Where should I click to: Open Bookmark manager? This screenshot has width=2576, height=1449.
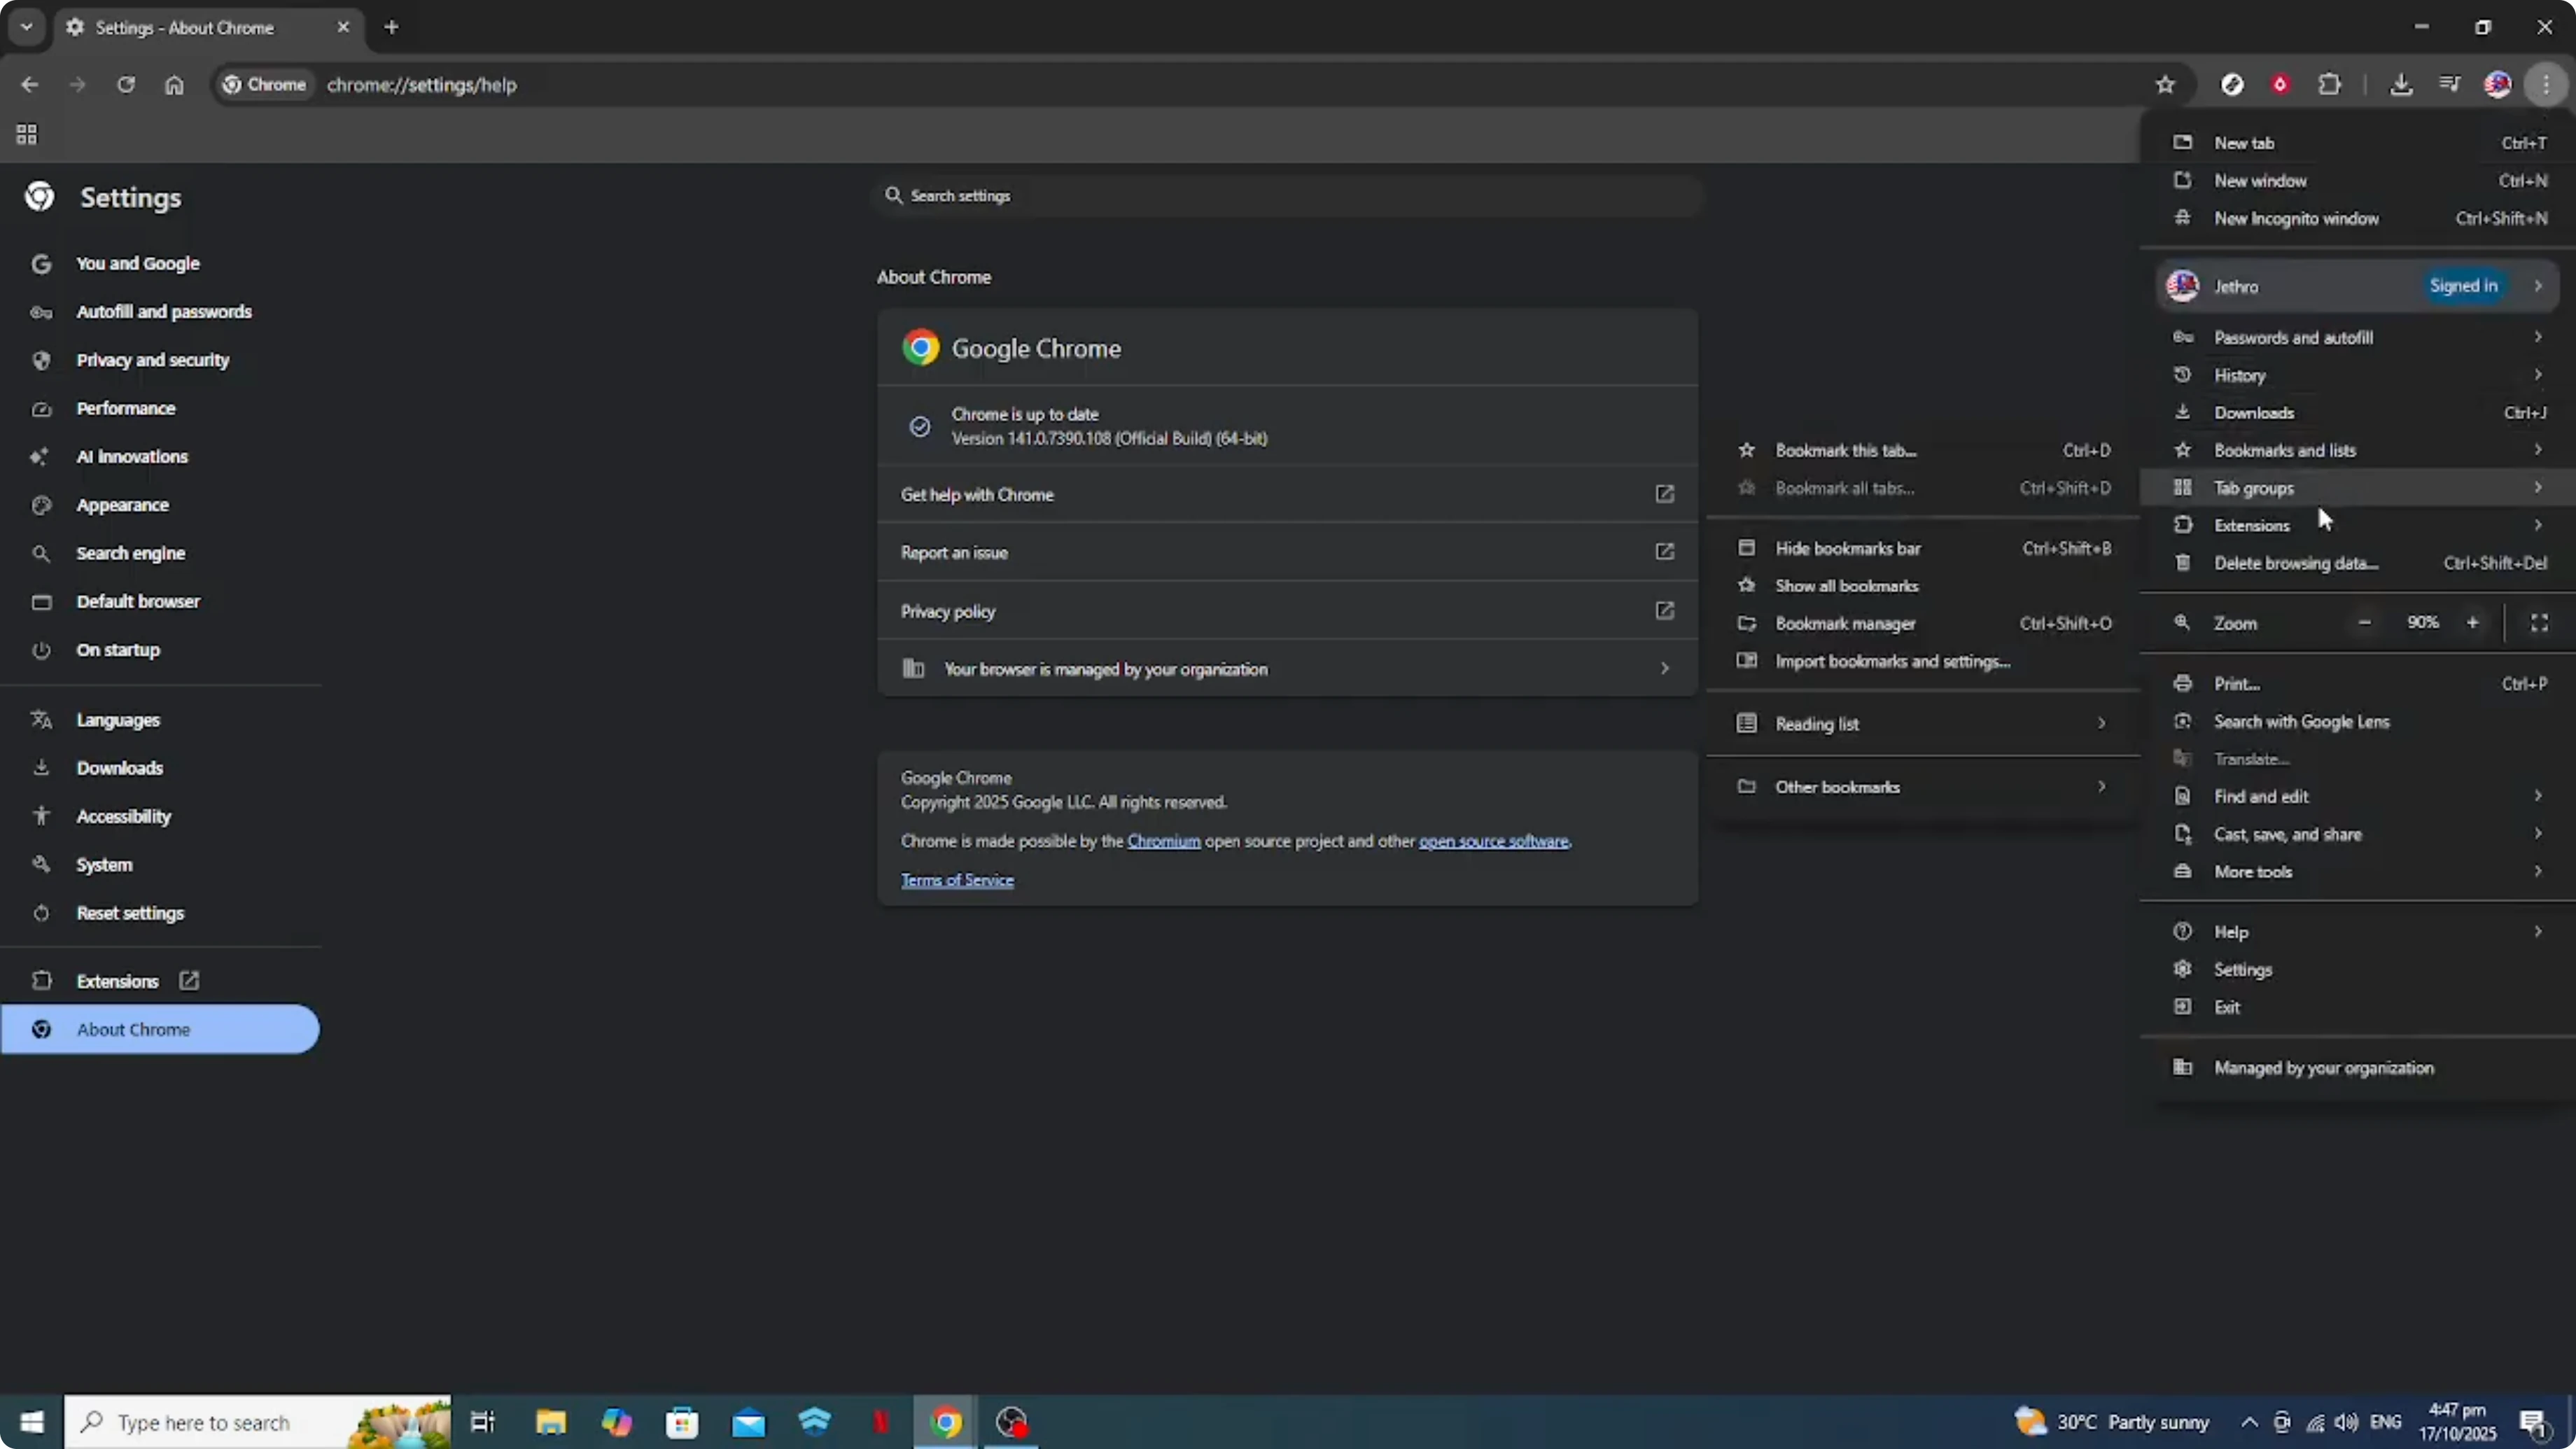1923,624
